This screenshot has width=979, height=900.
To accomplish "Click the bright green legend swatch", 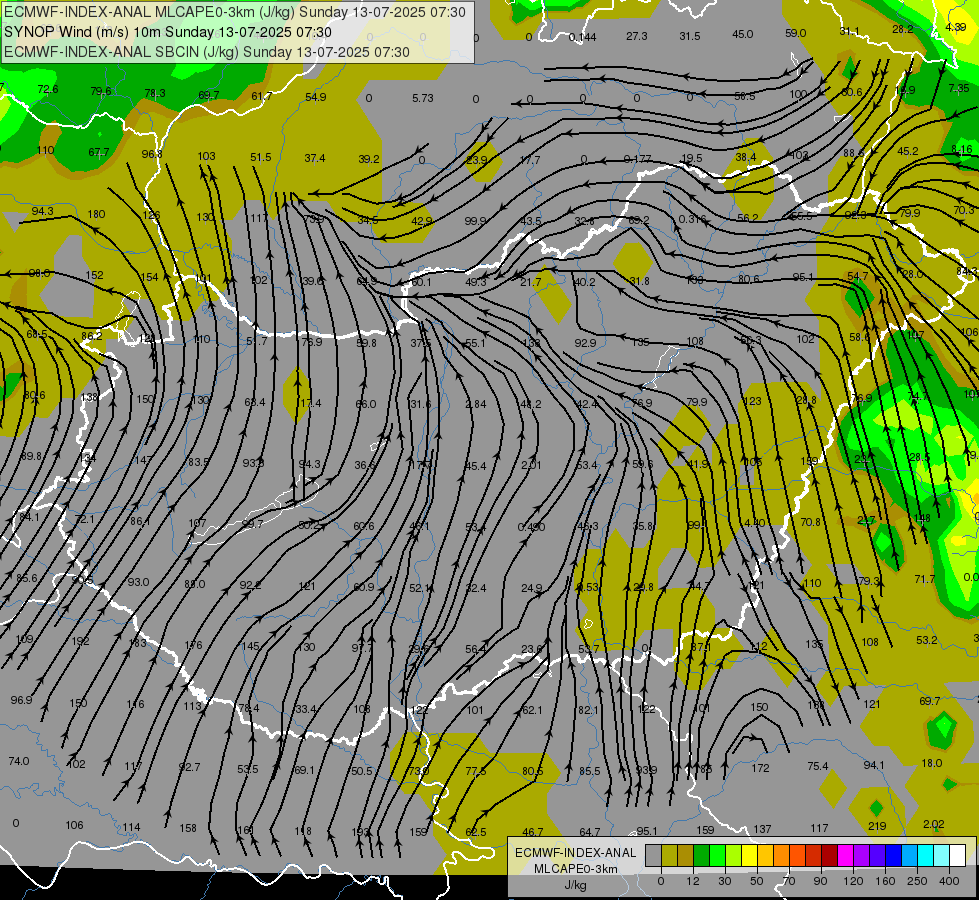I will (x=718, y=856).
